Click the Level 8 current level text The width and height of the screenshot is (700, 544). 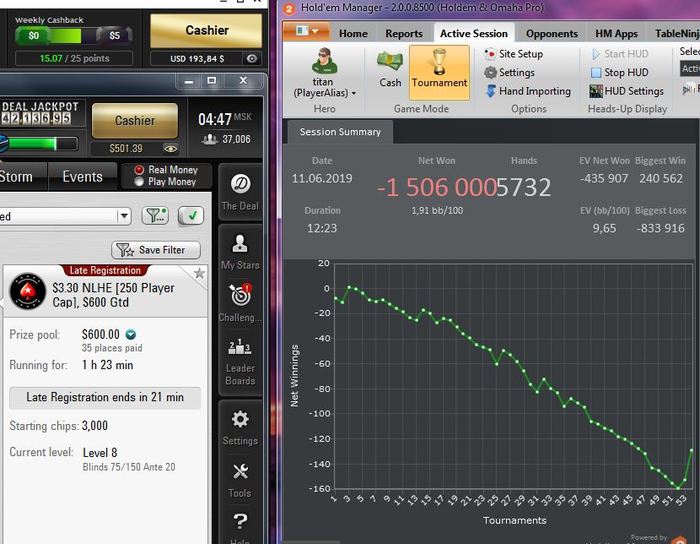click(x=100, y=453)
